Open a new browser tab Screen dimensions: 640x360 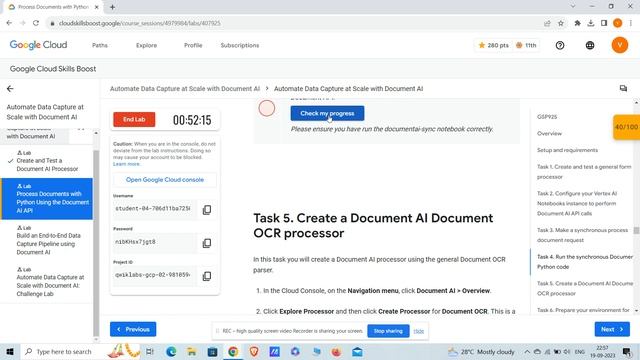click(112, 7)
